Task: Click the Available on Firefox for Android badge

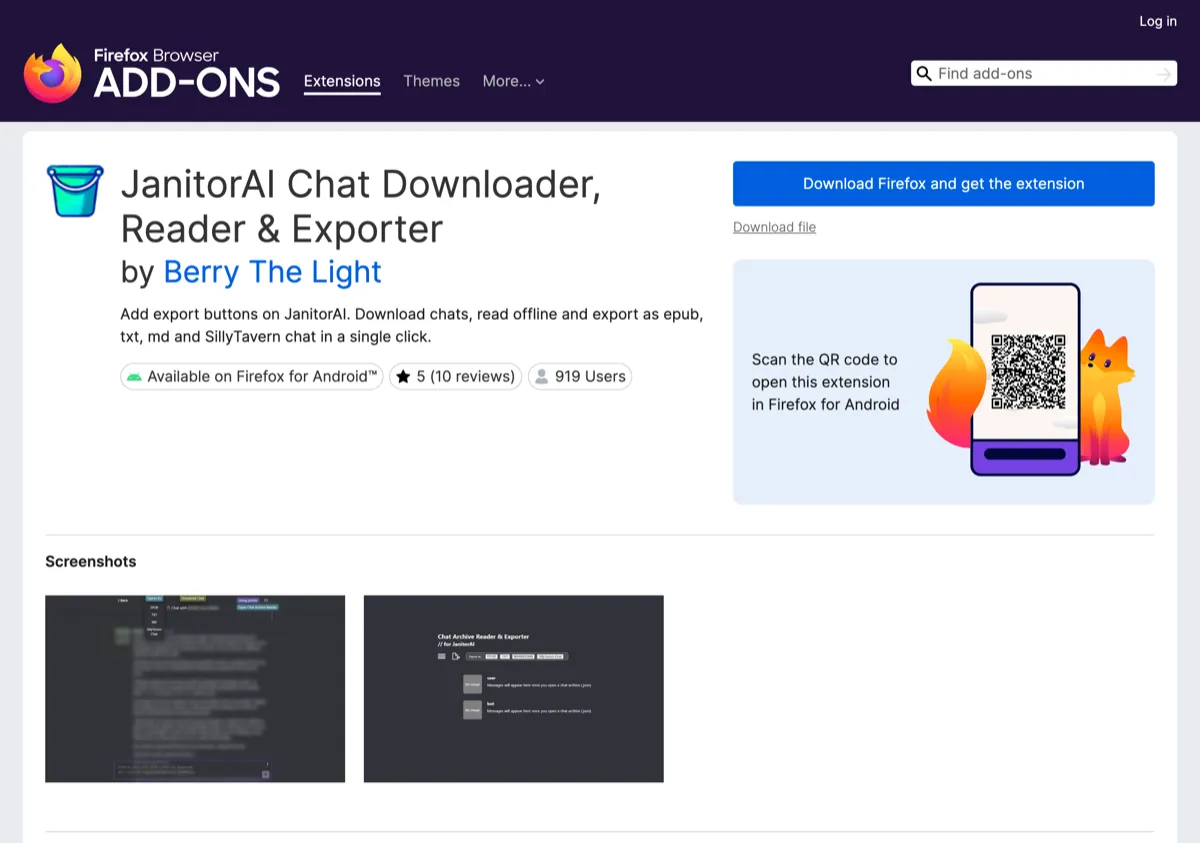Action: pos(252,376)
